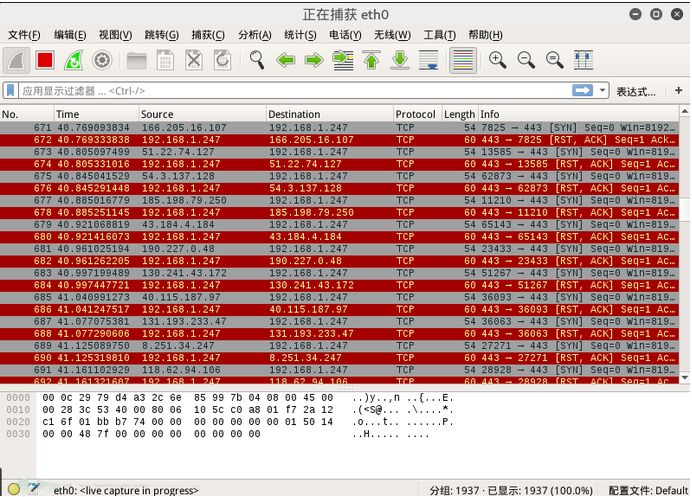Viewport: 692px width, 497px height.
Task: Sort by the Protocol column header
Action: pos(417,114)
